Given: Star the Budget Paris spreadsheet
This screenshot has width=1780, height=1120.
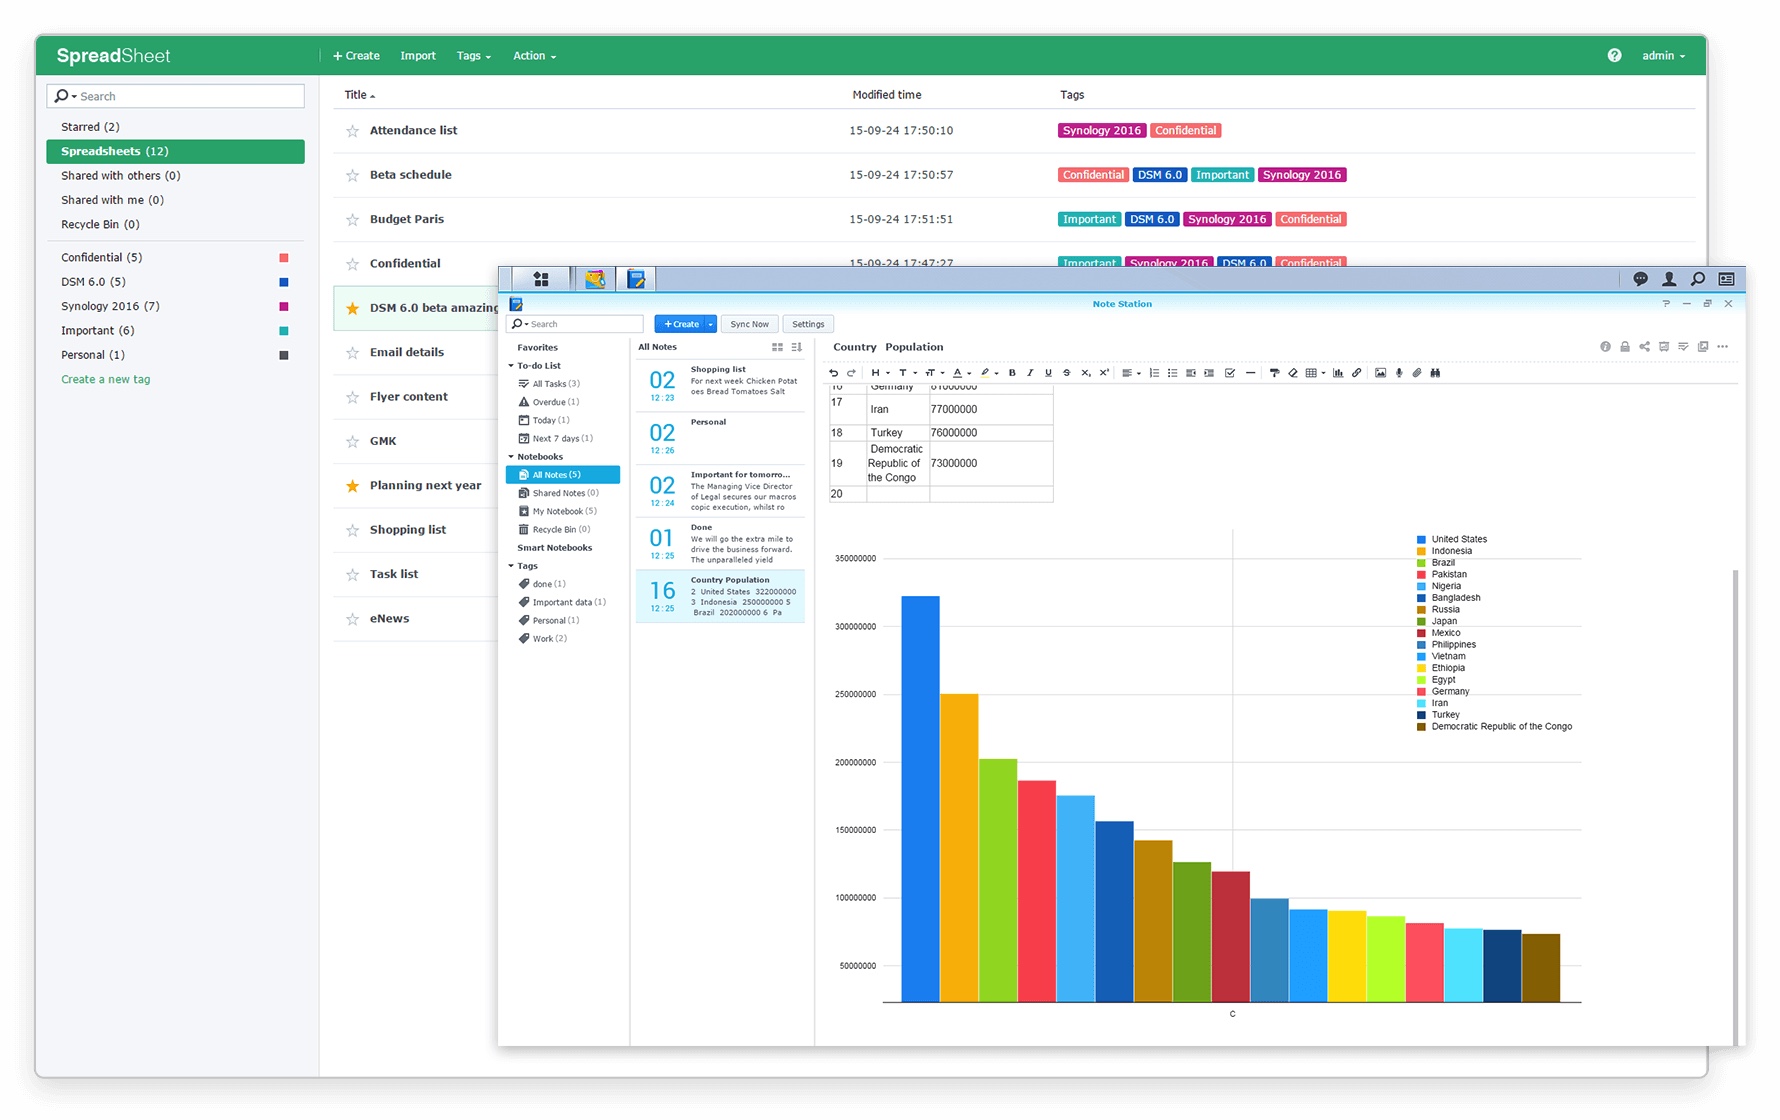Looking at the screenshot, I should pyautogui.click(x=352, y=220).
